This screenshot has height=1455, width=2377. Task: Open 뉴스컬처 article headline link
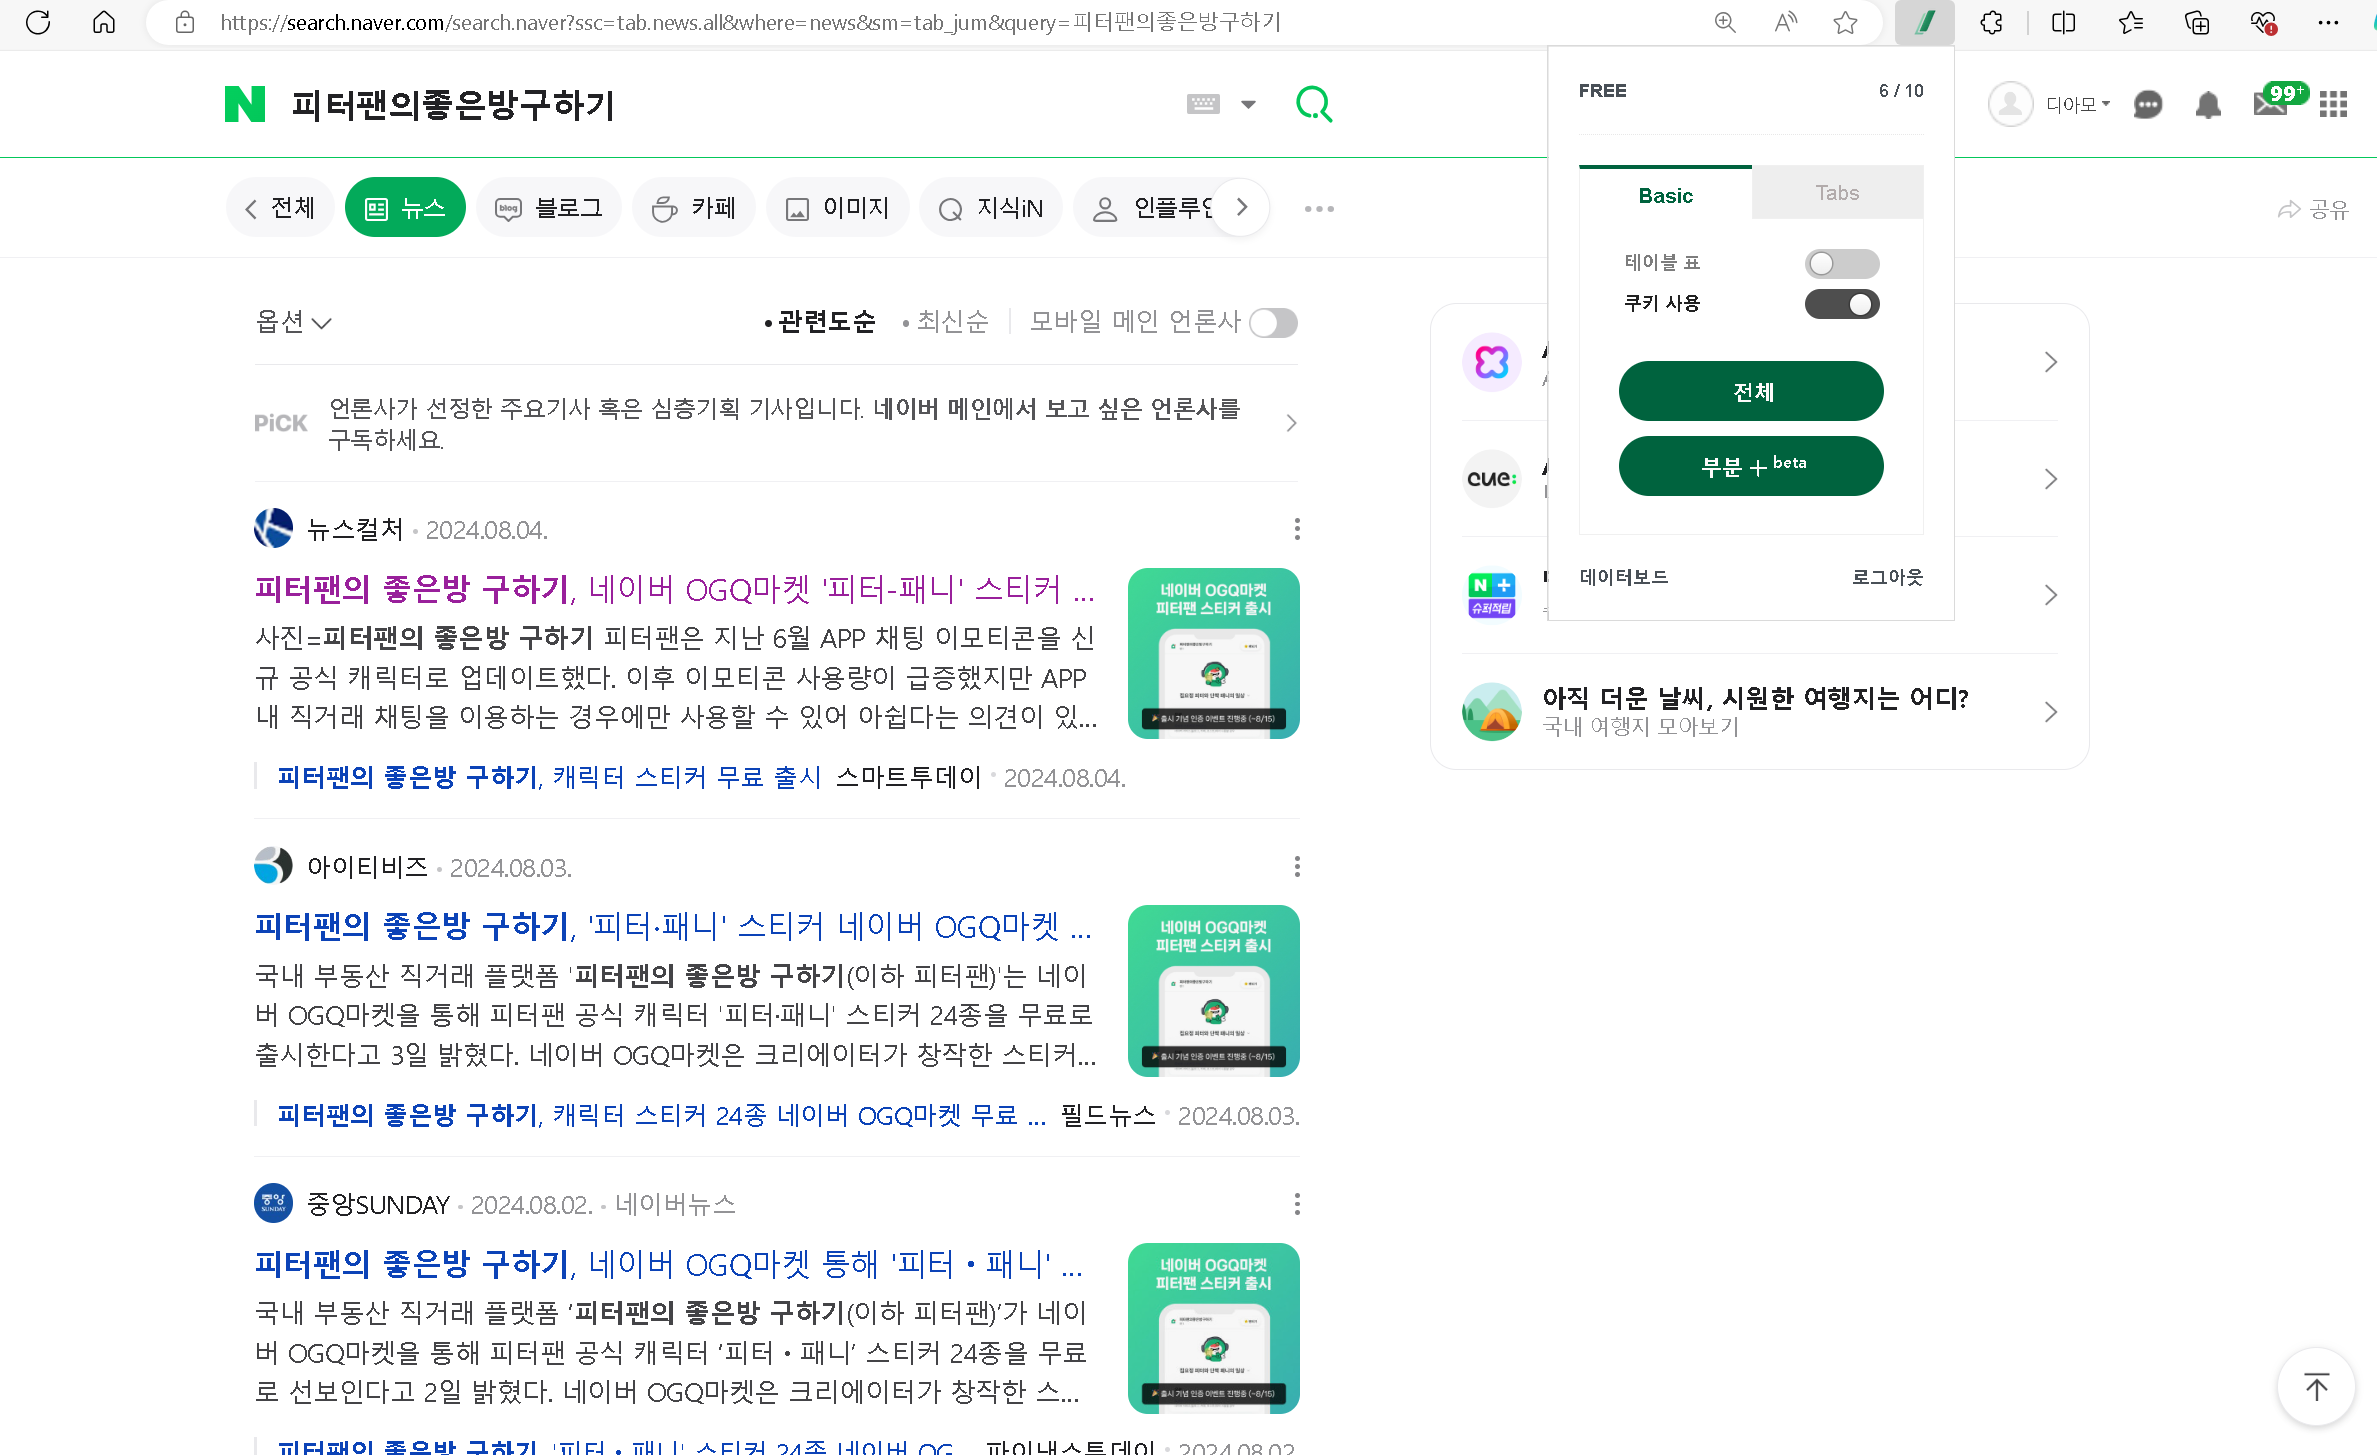pos(675,589)
